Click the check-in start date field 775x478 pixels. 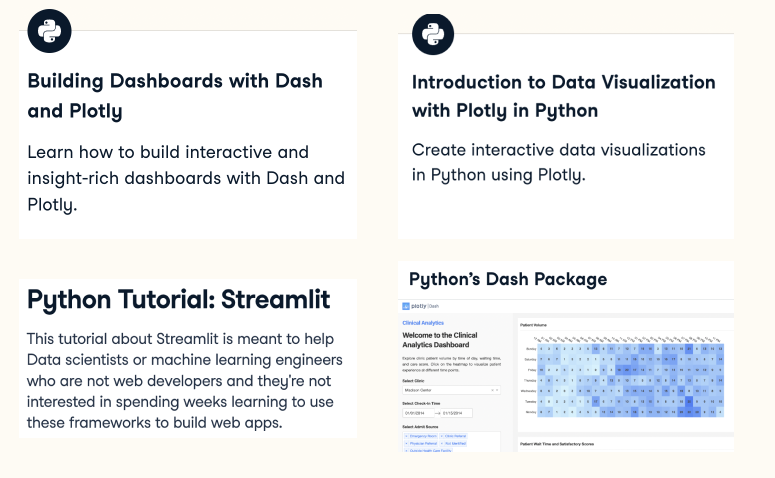(418, 413)
